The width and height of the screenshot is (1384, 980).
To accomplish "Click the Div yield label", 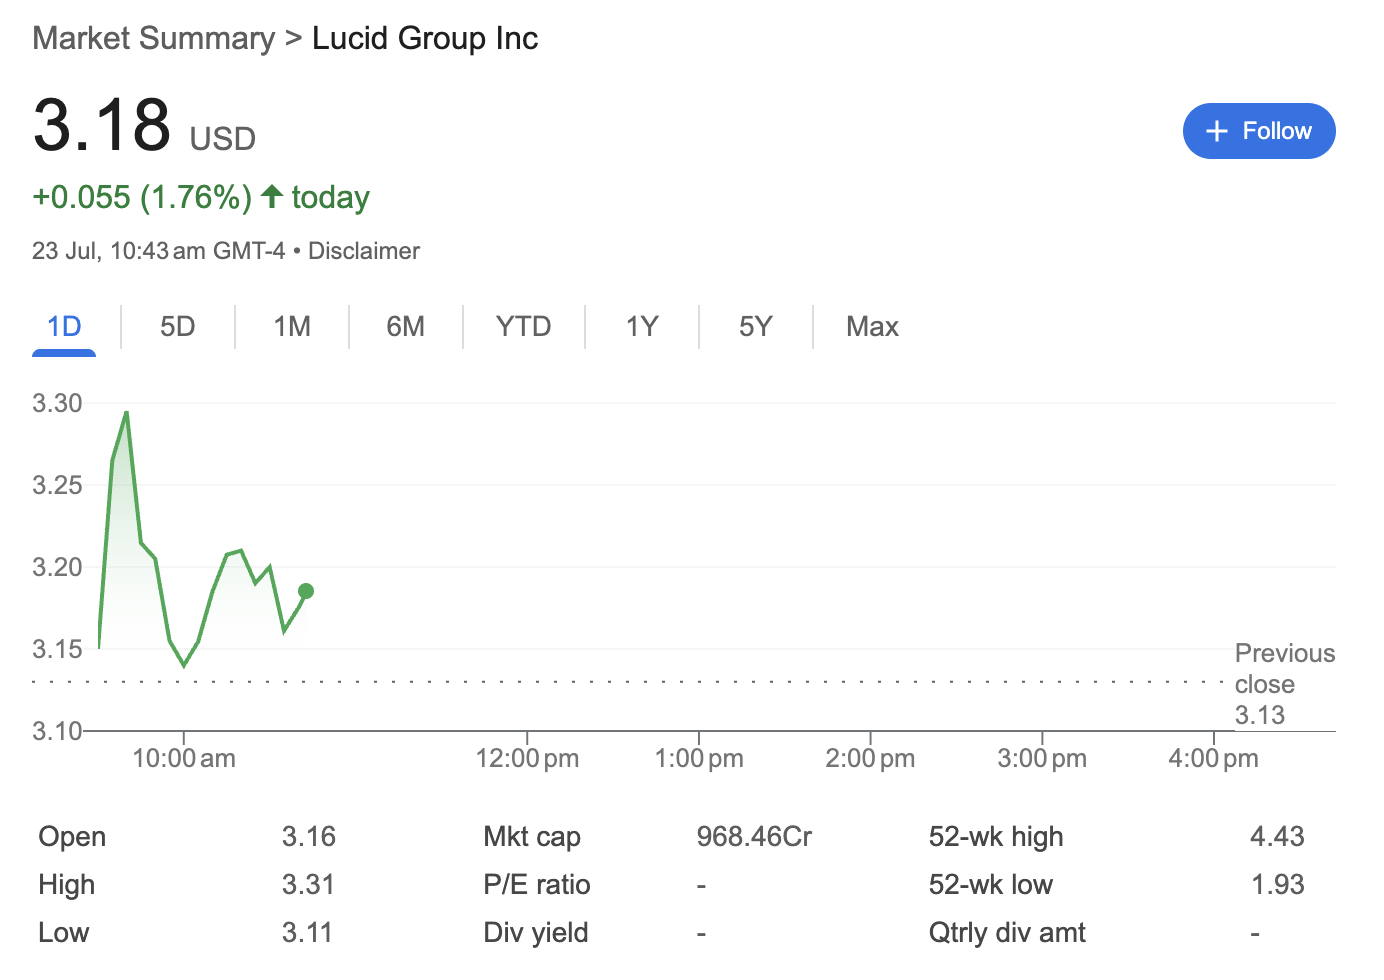I will click(536, 933).
